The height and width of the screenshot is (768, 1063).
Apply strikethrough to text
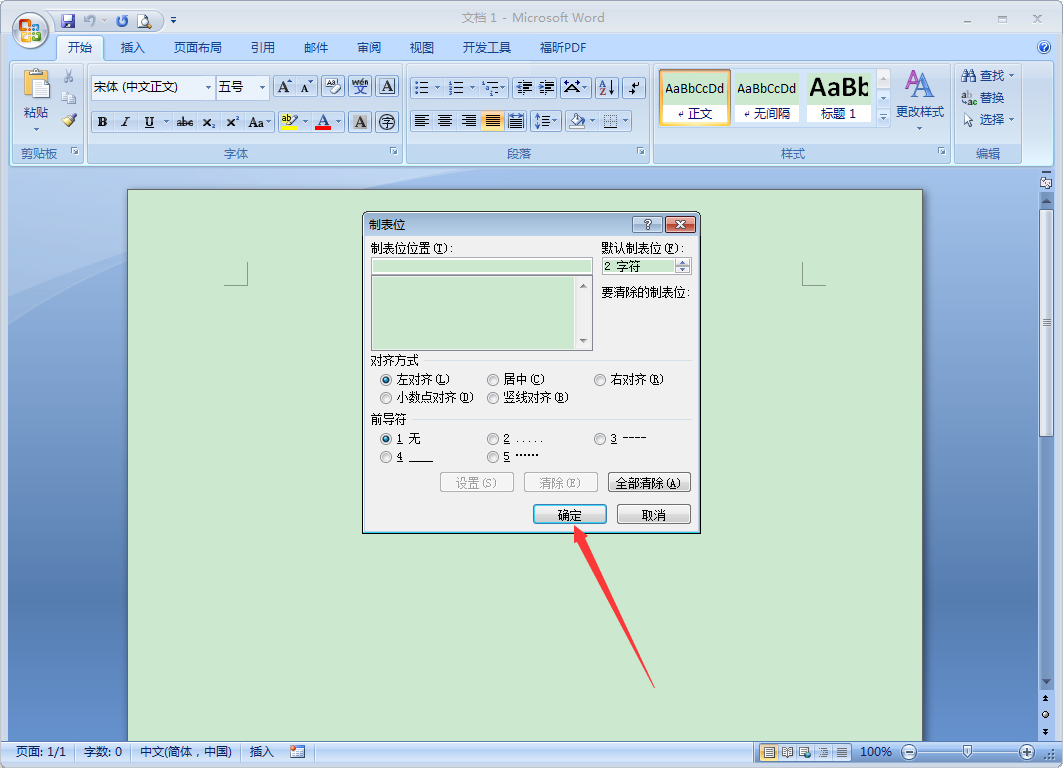tap(184, 121)
